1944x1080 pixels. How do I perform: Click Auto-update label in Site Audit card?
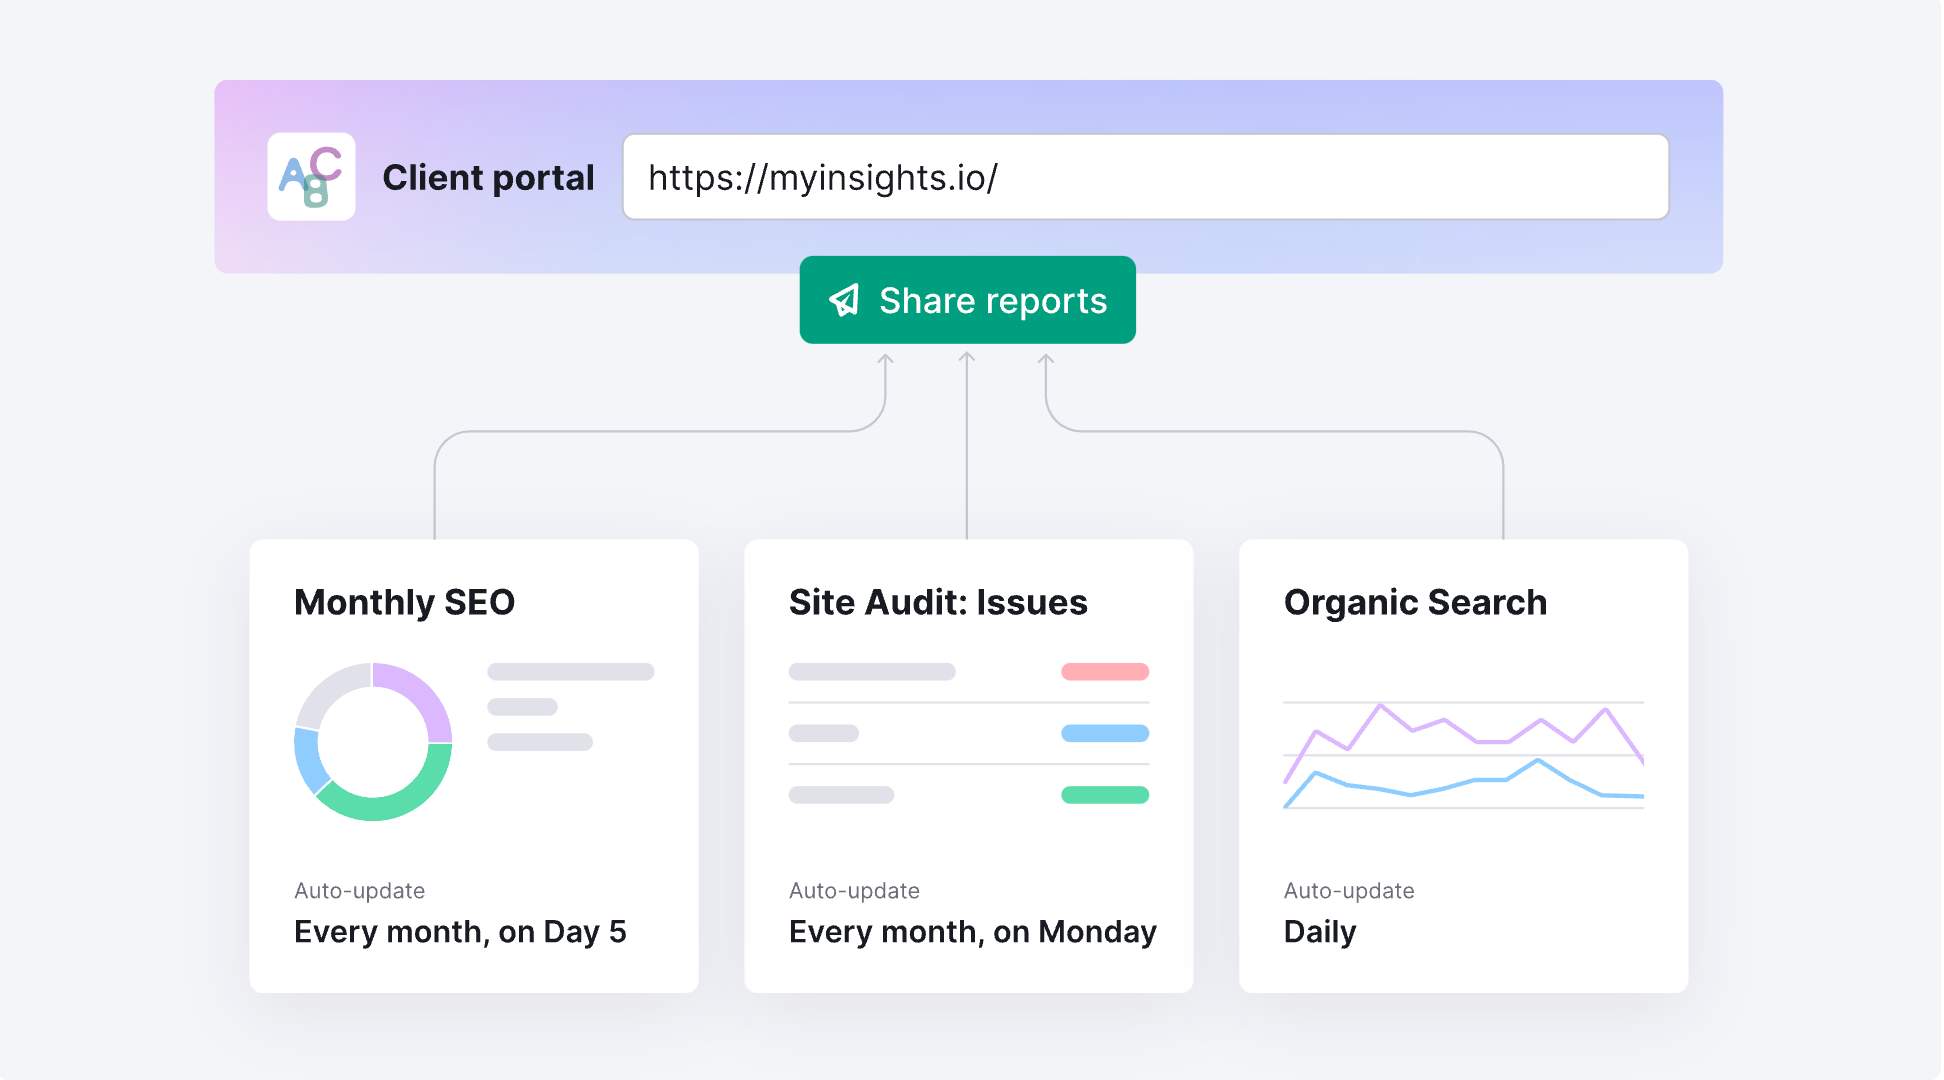click(x=854, y=891)
